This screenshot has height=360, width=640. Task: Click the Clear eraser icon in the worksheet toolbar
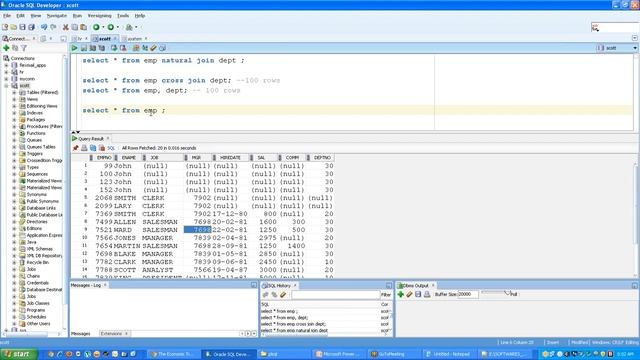tap(153, 48)
